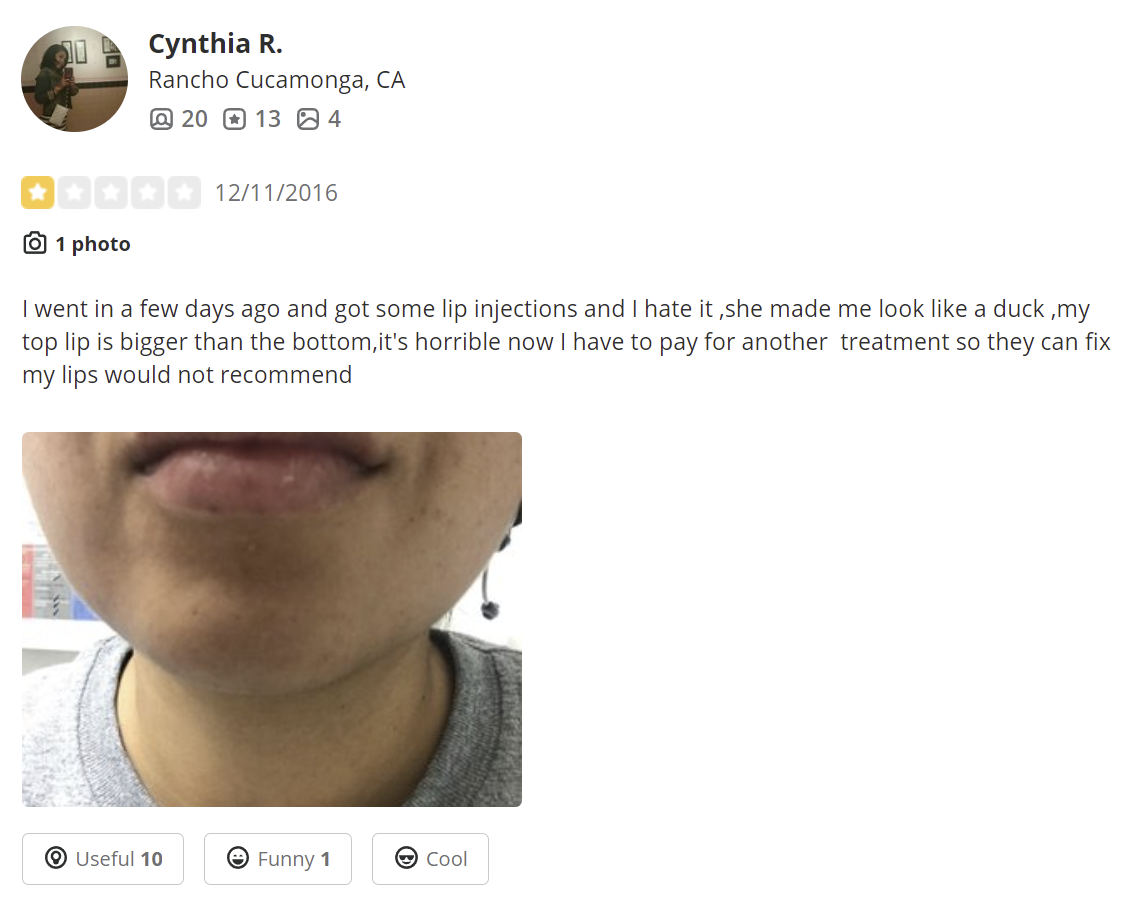This screenshot has width=1132, height=901.
Task: Click the reviews star badge icon
Action: (x=234, y=119)
